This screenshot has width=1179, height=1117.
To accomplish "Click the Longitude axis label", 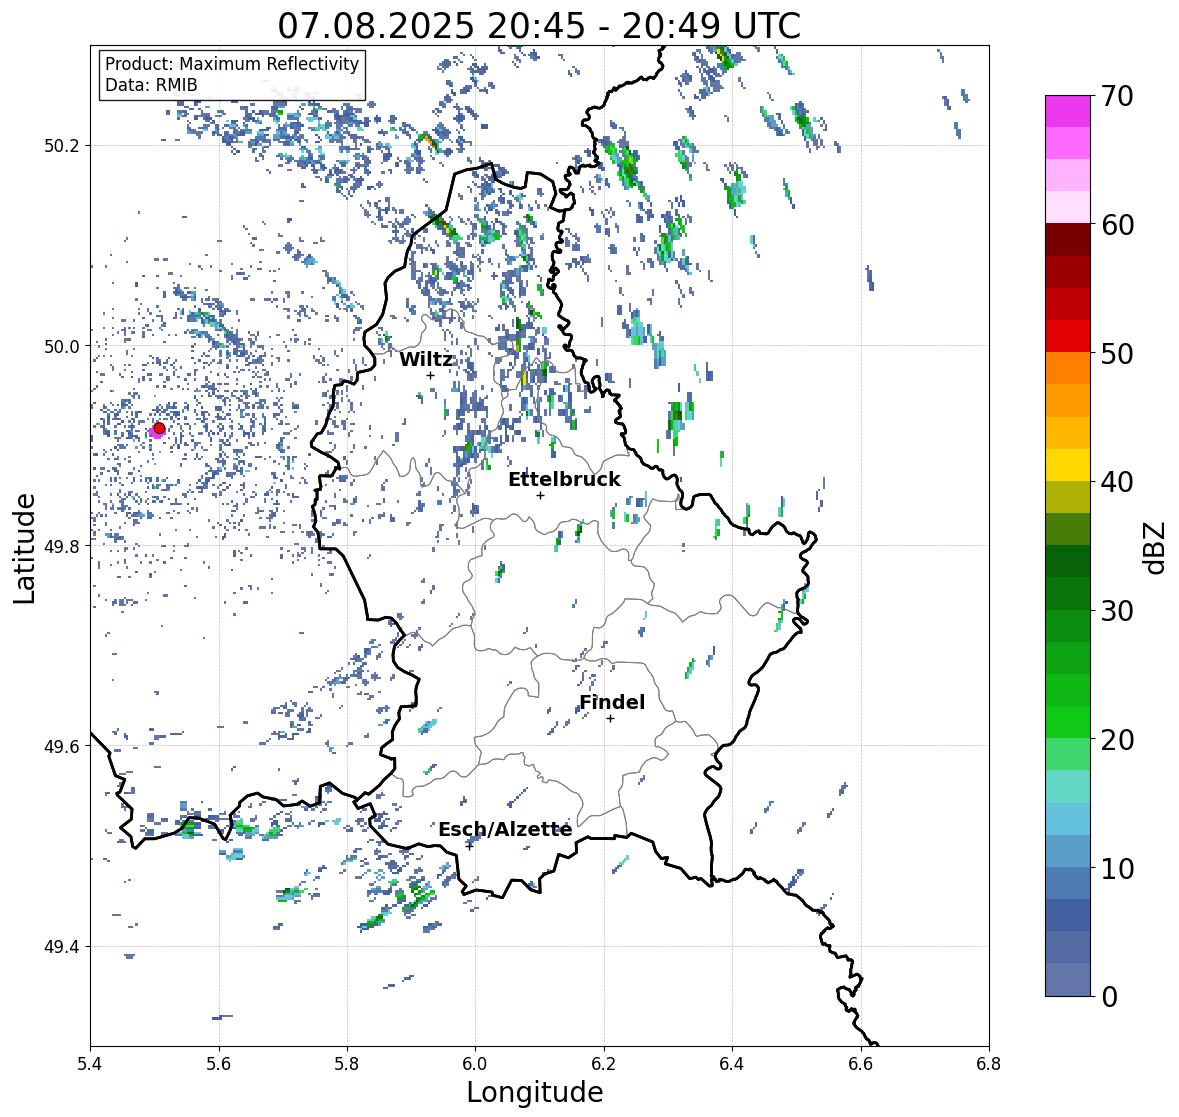I will [x=535, y=1092].
